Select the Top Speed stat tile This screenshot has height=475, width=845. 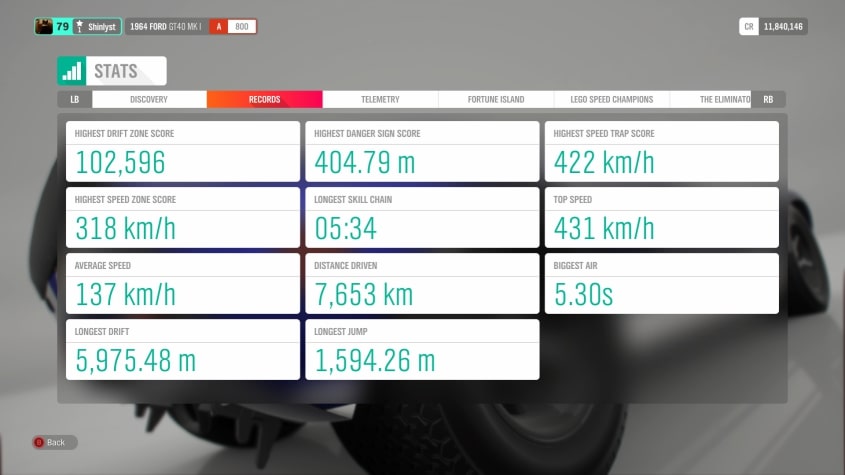(x=661, y=217)
